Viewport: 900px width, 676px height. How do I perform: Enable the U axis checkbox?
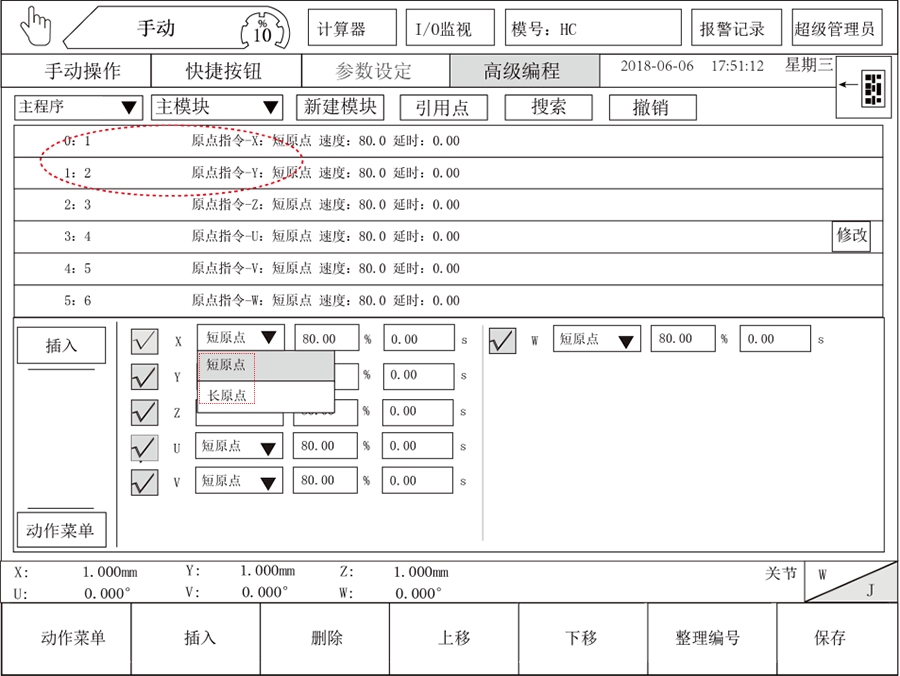click(x=145, y=446)
